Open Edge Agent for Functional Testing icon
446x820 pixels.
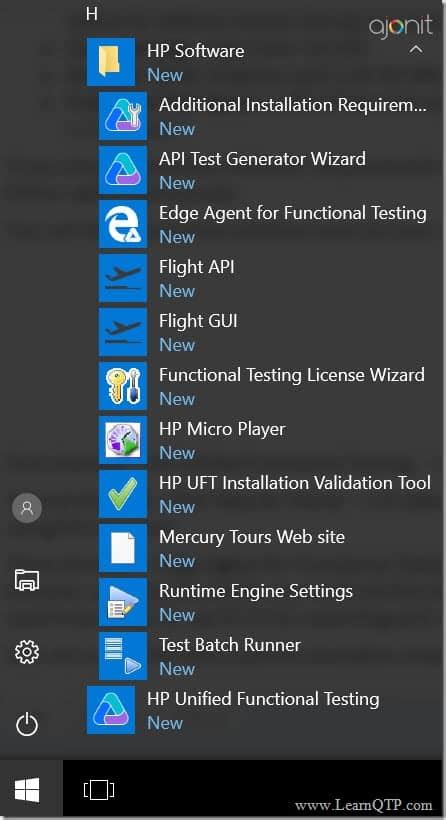[123, 224]
